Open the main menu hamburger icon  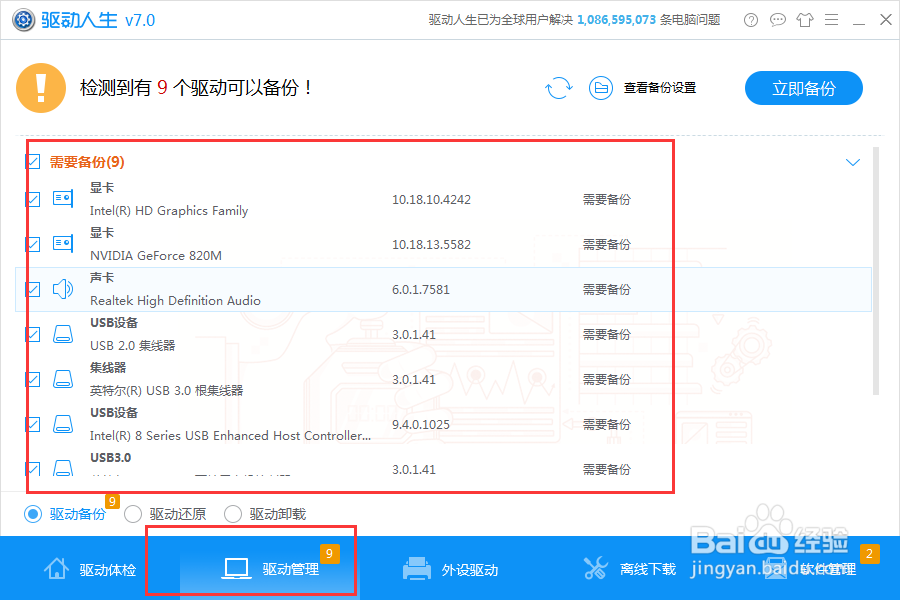[x=832, y=20]
